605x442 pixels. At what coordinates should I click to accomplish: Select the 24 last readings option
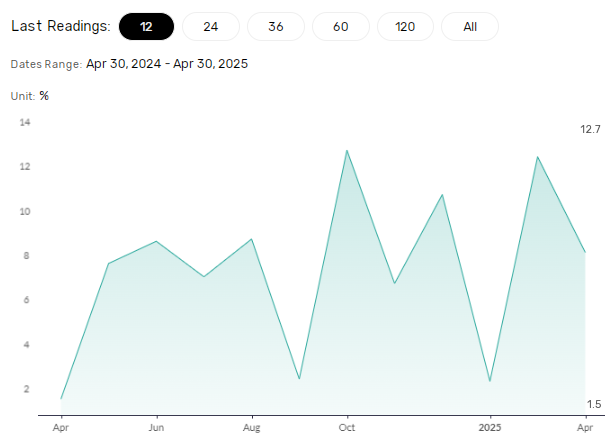[211, 27]
